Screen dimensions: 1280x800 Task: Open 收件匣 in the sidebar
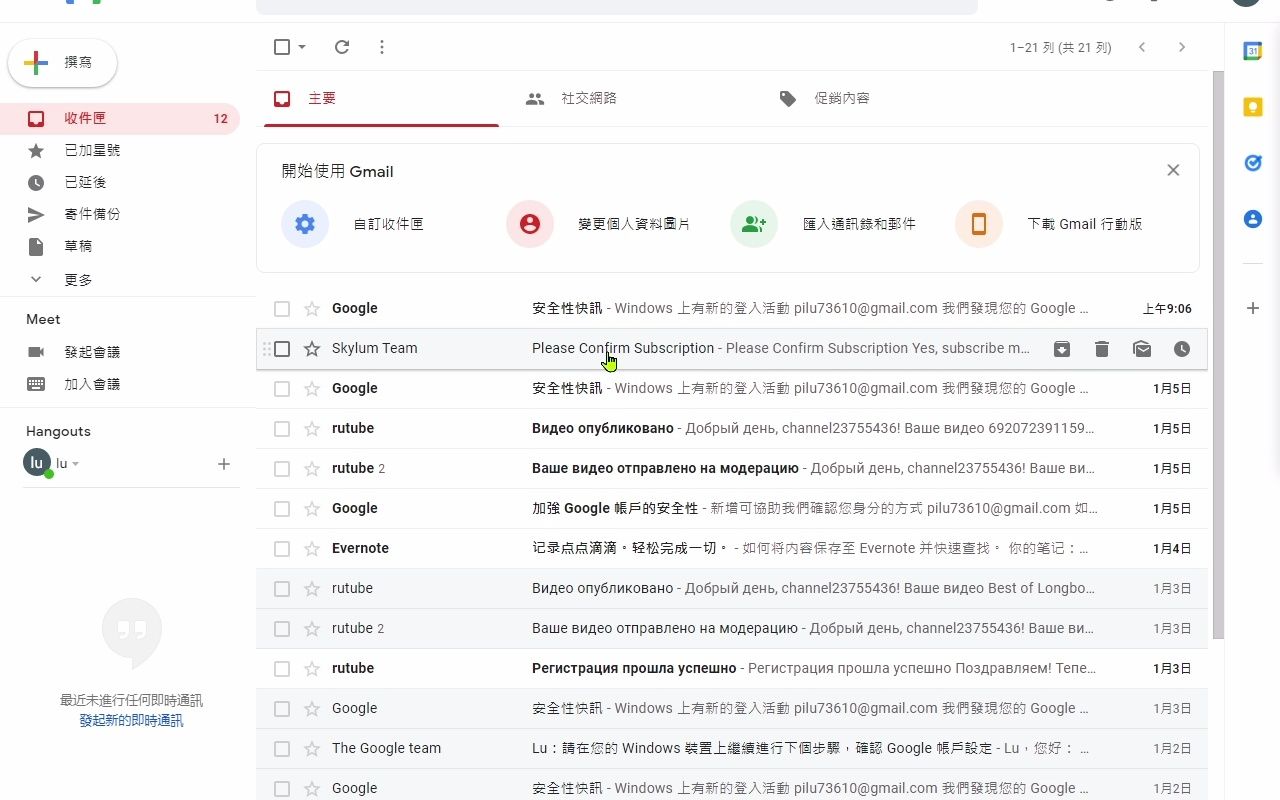coord(120,118)
